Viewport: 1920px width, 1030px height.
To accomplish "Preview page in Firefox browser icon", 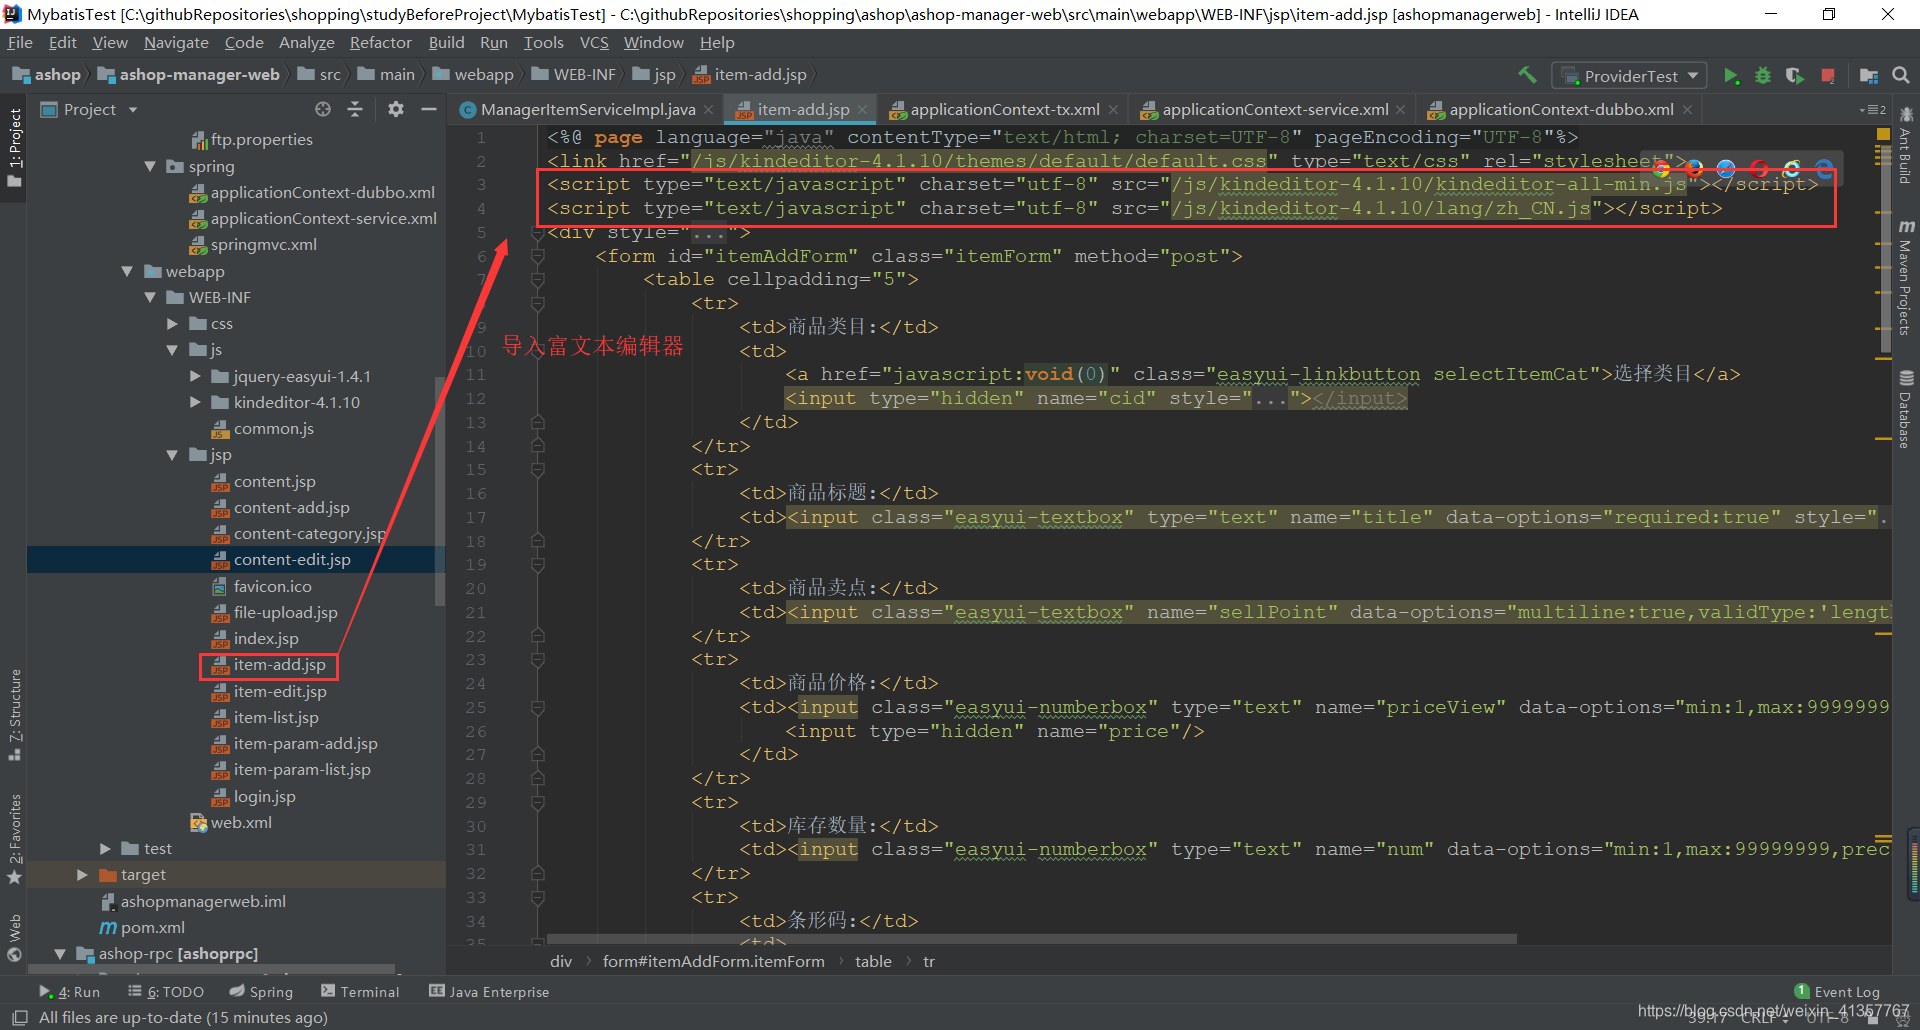I will coord(1694,168).
